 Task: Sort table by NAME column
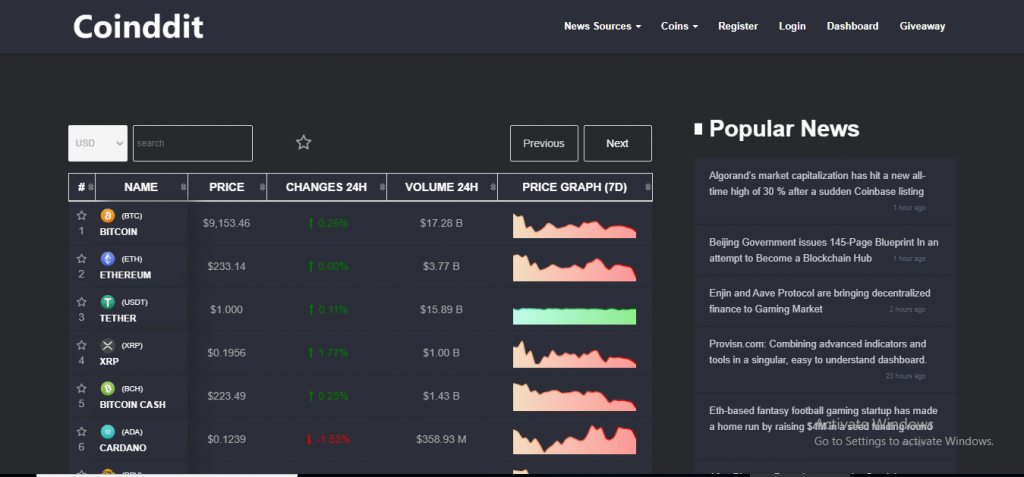click(141, 188)
